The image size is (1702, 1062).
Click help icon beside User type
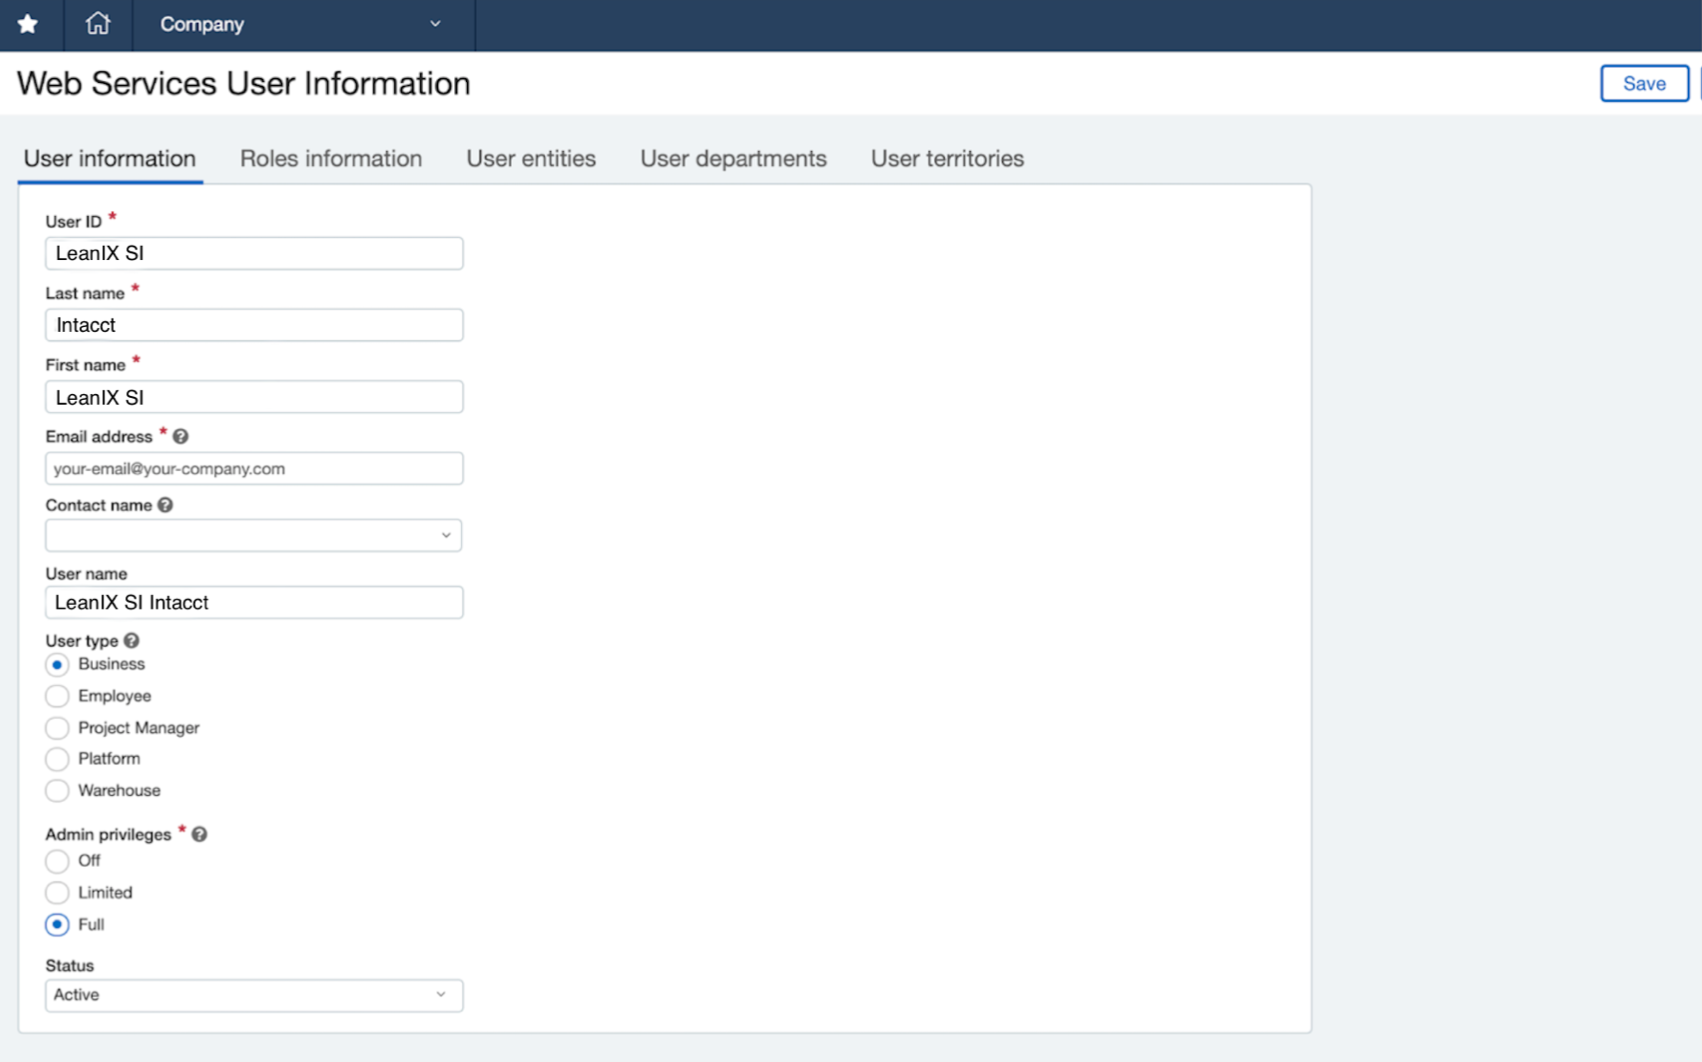[131, 641]
